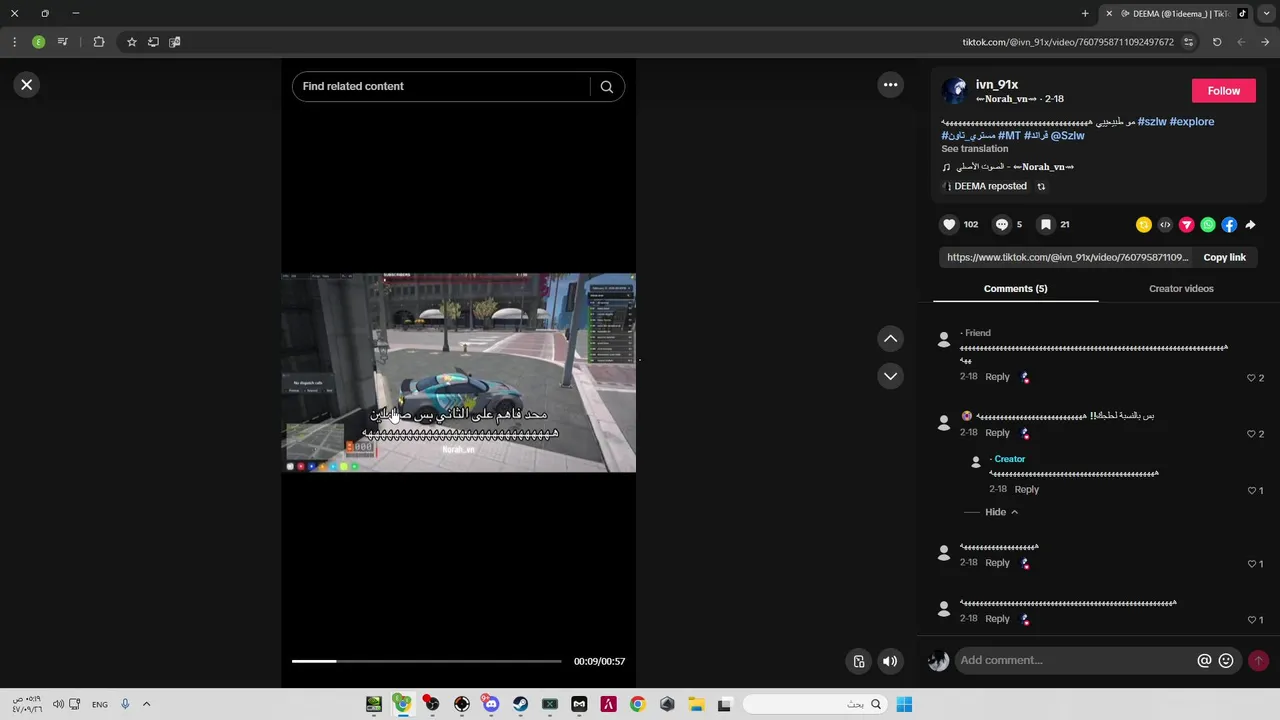Open Discord from the taskbar
1280x720 pixels.
coord(490,704)
